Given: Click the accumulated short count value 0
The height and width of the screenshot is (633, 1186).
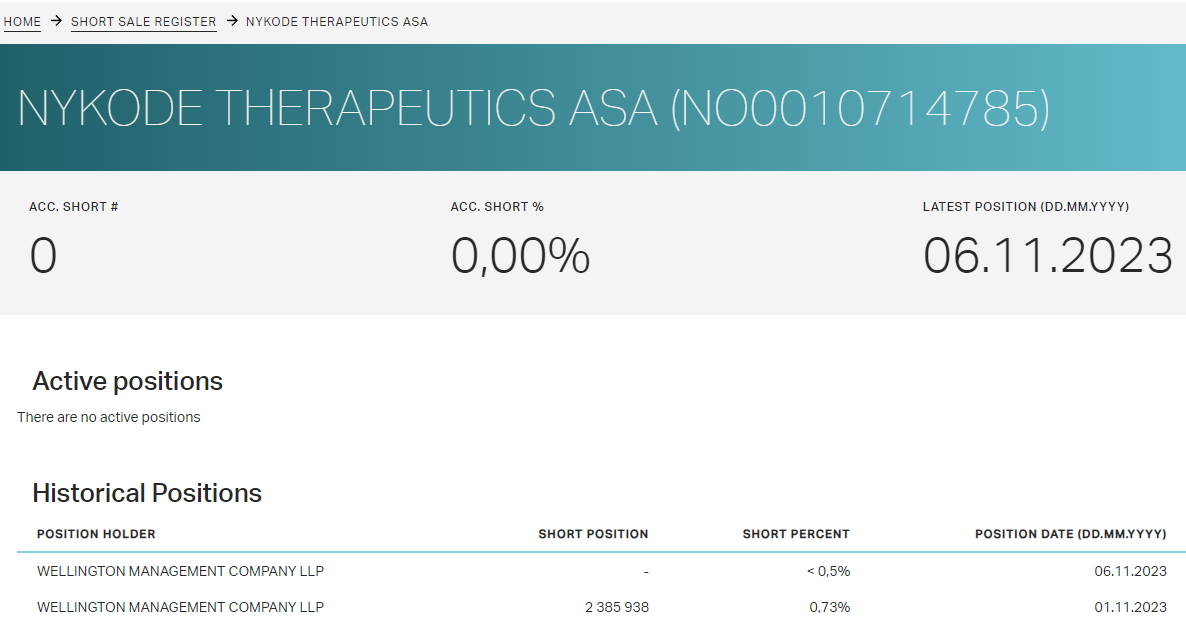Looking at the screenshot, I should pos(43,255).
